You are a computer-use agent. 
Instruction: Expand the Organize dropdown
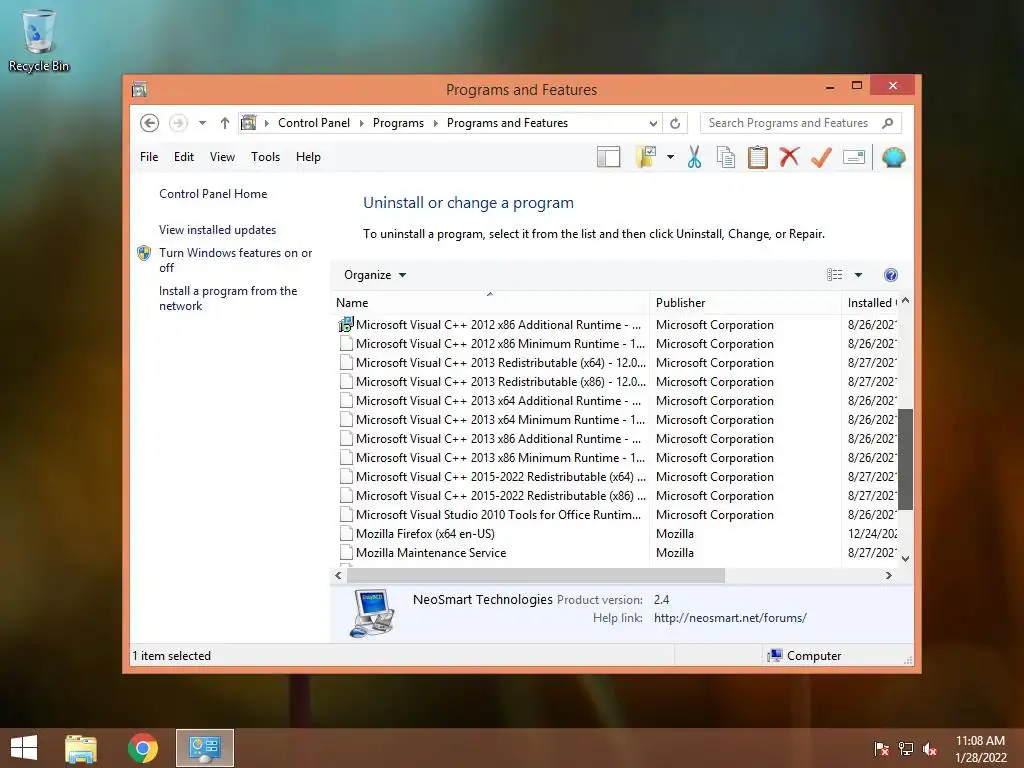(375, 275)
